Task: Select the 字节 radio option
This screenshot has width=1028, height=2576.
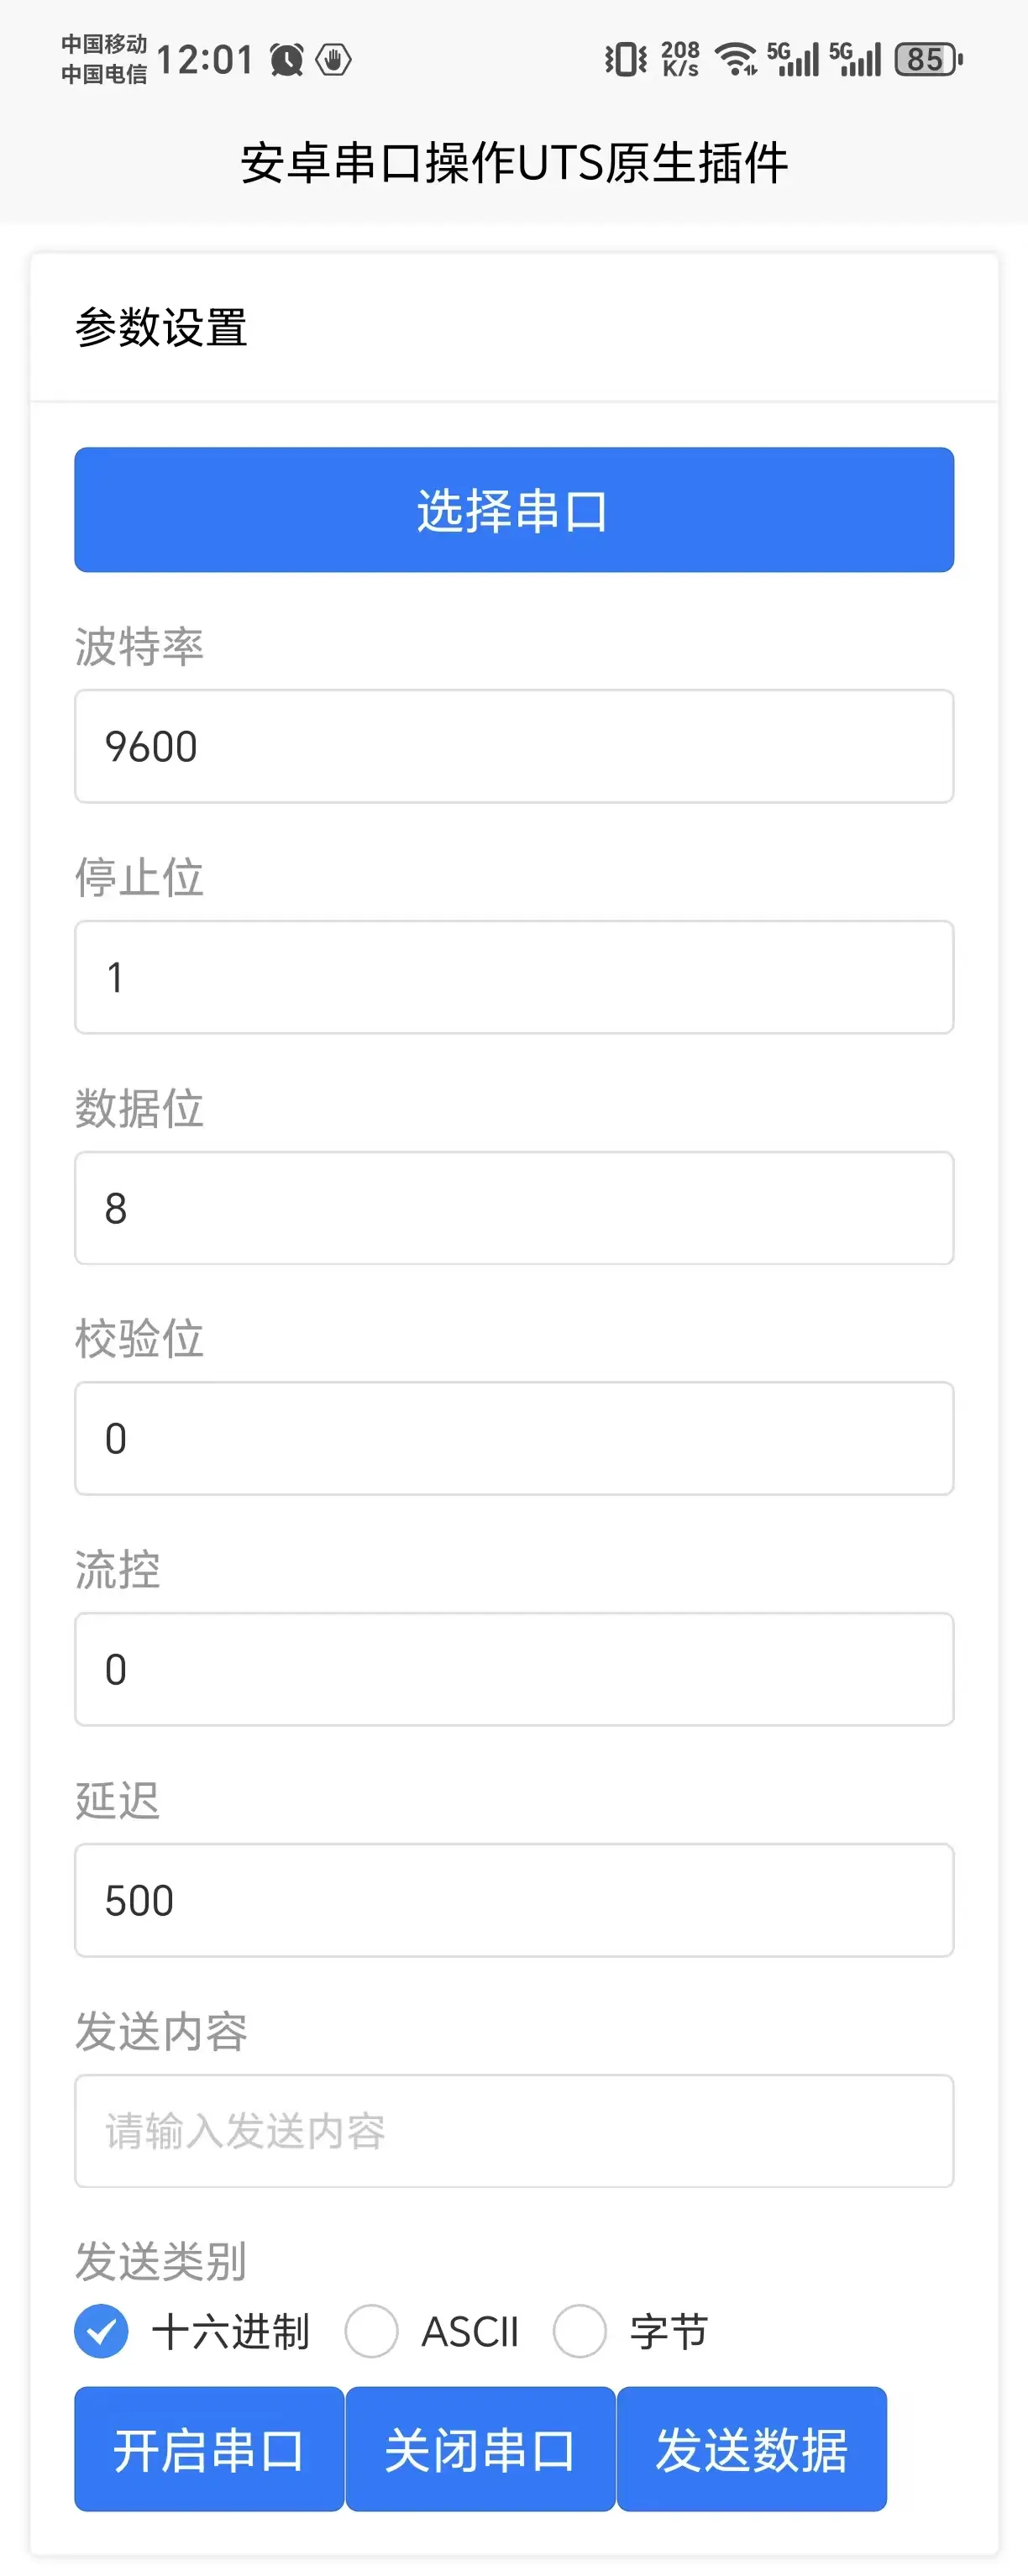Action: pos(580,2331)
